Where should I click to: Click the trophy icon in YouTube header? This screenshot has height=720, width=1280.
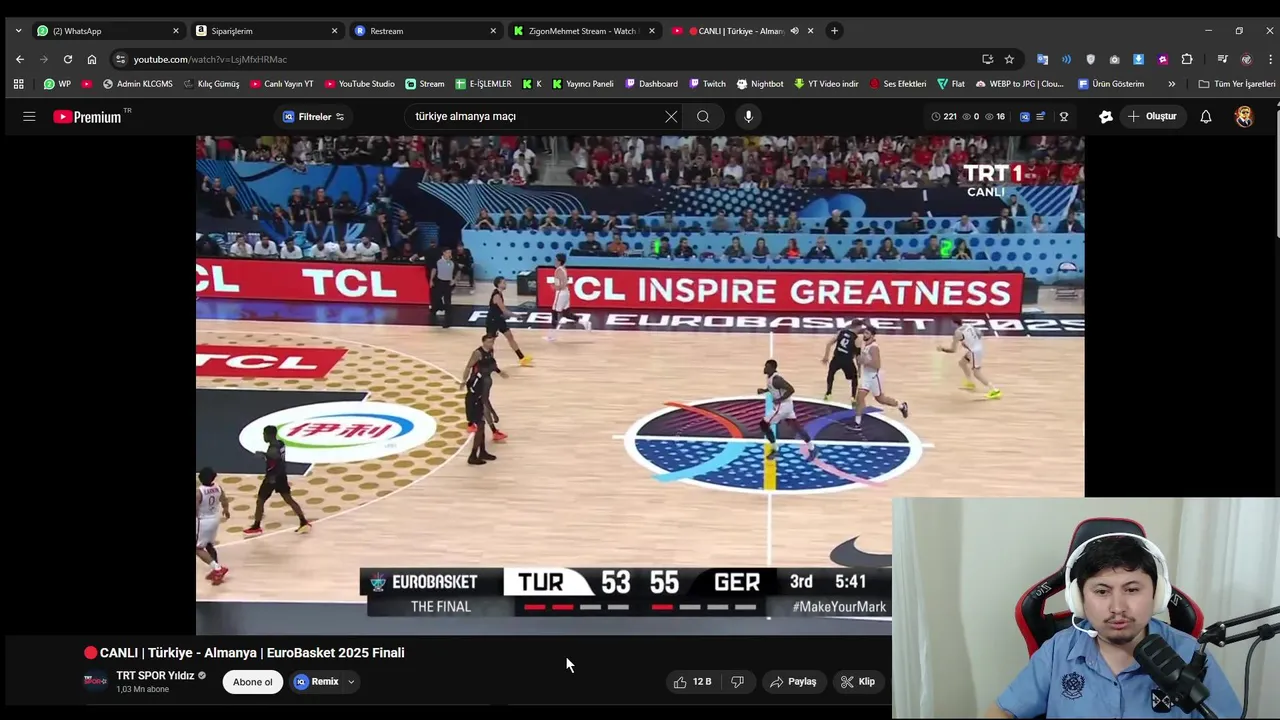[x=1064, y=117]
